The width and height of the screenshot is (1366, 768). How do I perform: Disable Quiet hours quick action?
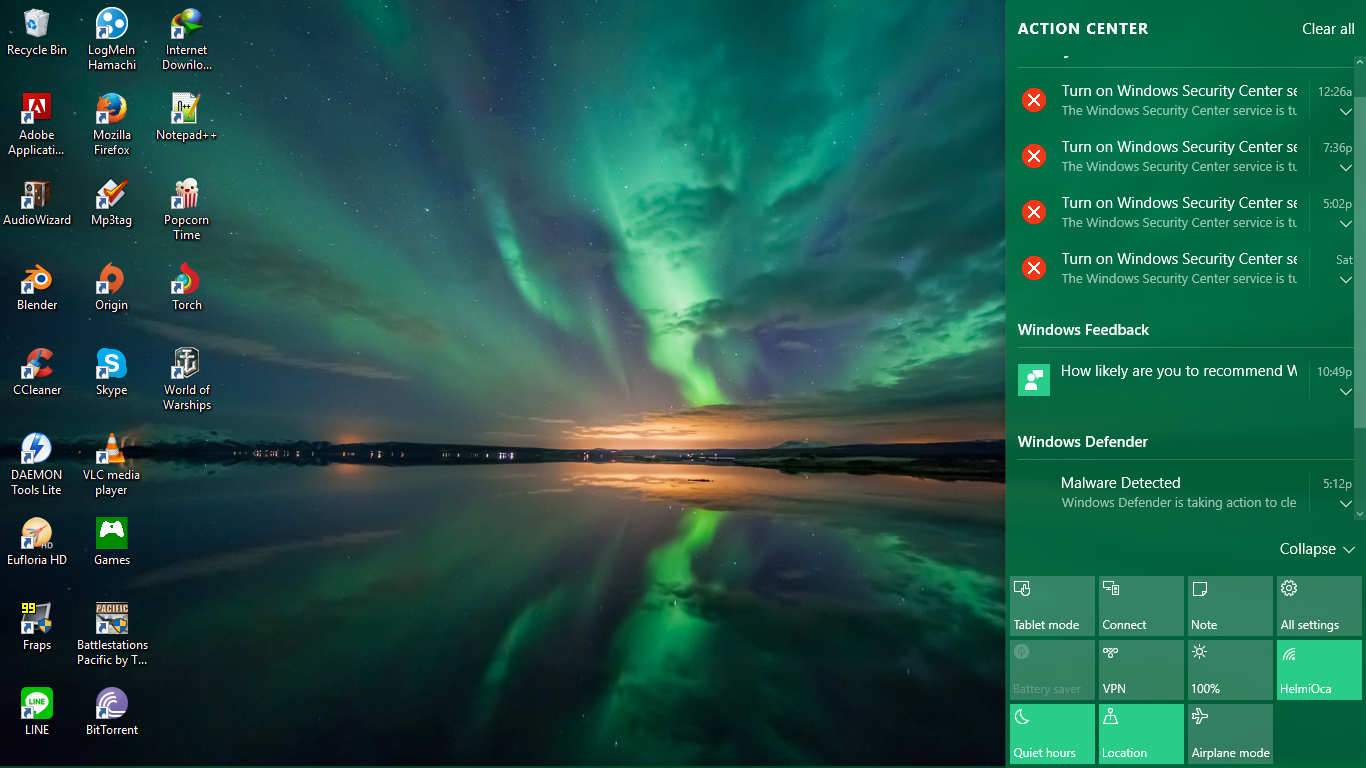[x=1052, y=734]
